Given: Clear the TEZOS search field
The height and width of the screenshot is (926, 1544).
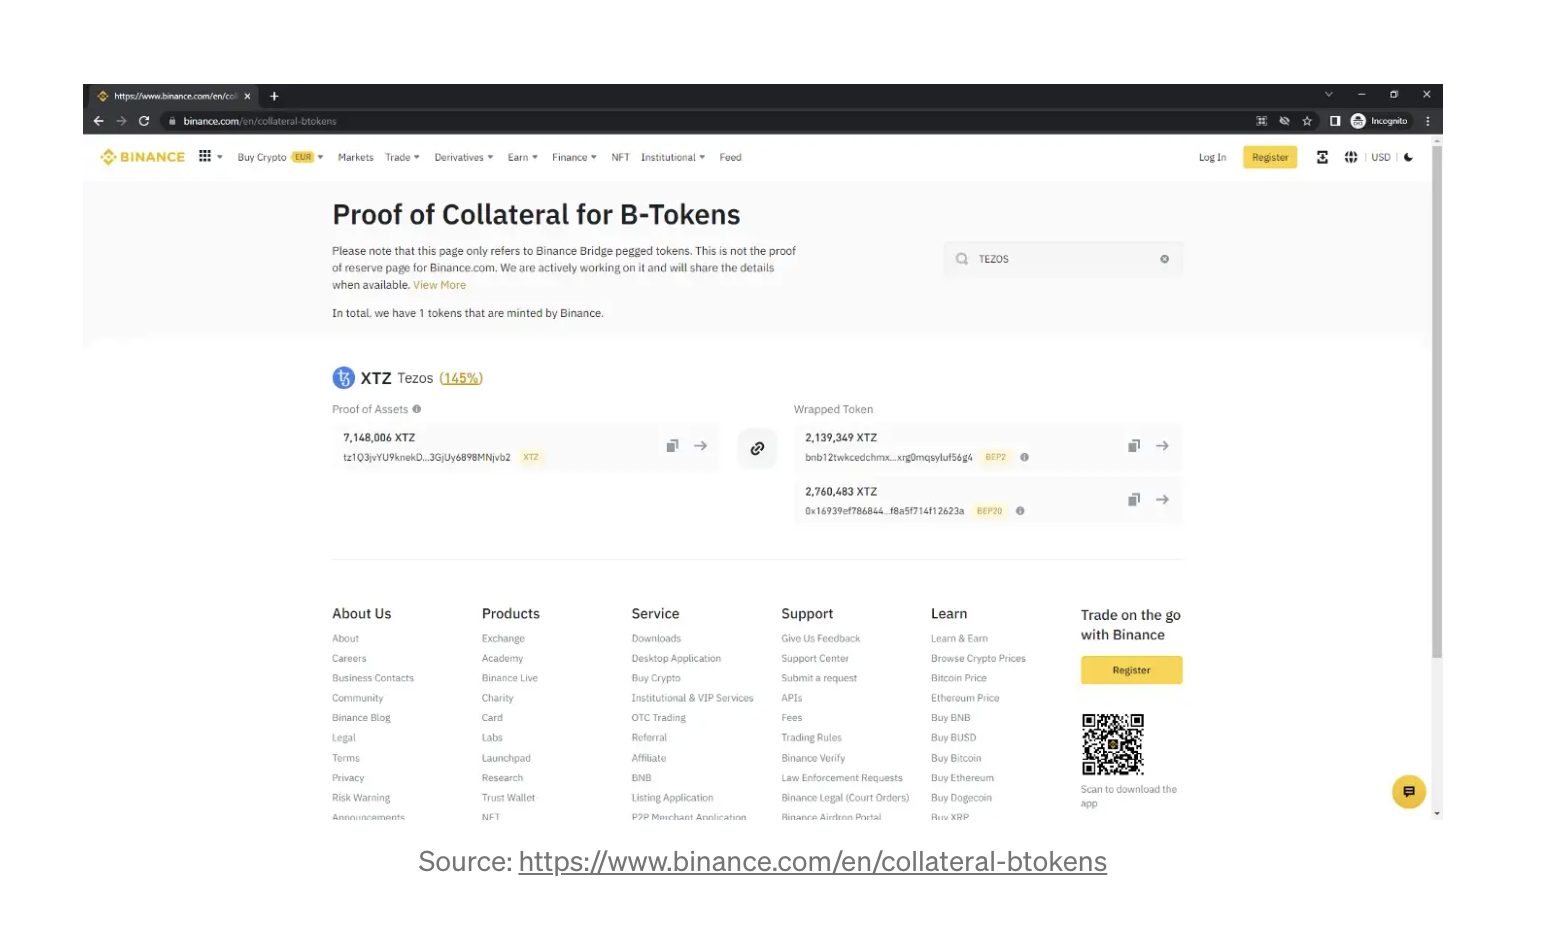Looking at the screenshot, I should click(x=1164, y=259).
